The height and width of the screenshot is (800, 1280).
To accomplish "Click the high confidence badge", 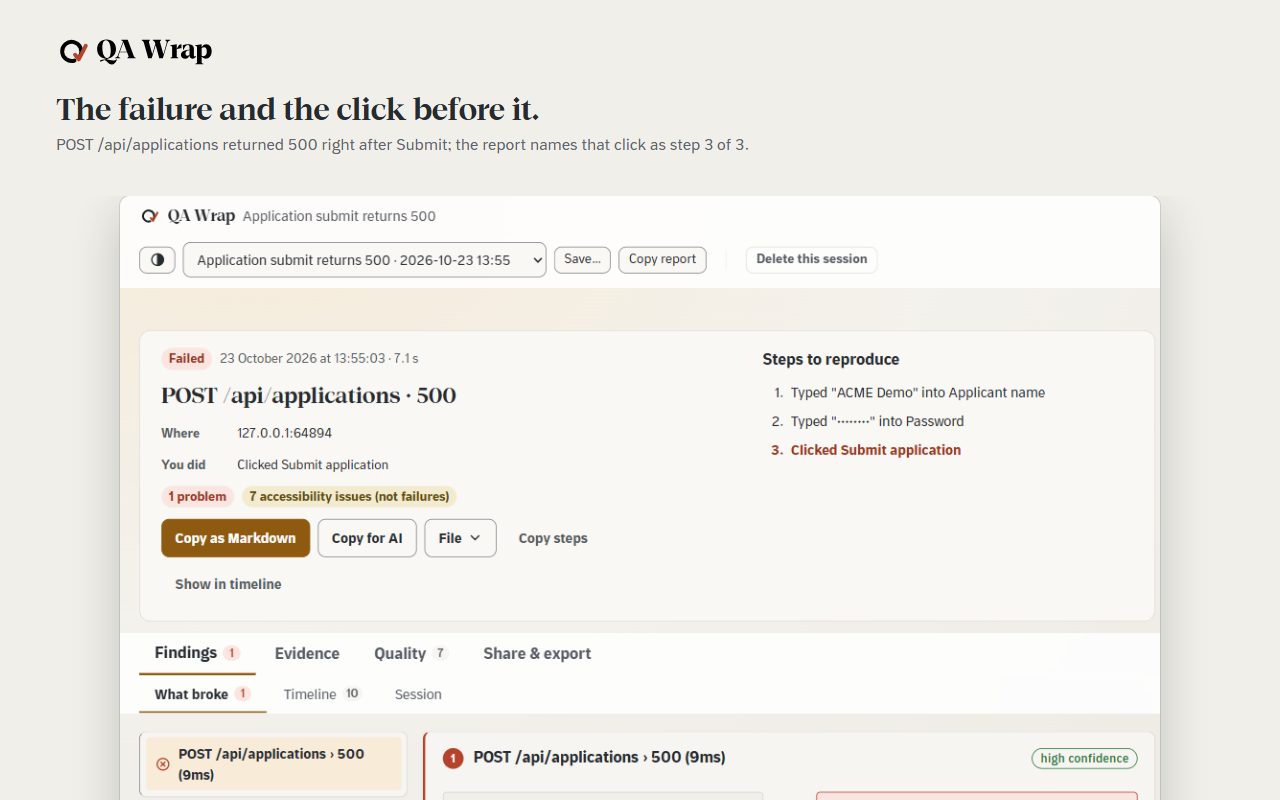I will [x=1084, y=758].
